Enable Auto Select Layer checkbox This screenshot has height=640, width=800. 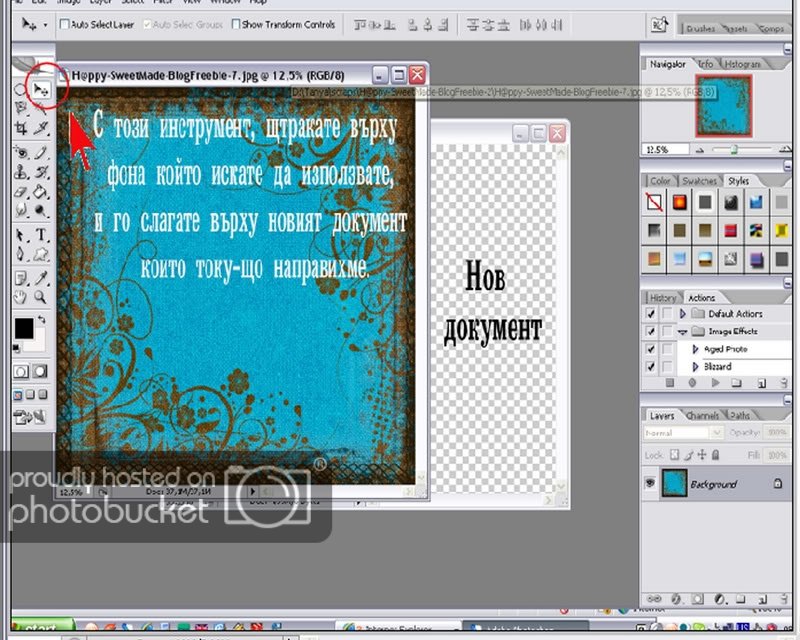click(x=65, y=24)
